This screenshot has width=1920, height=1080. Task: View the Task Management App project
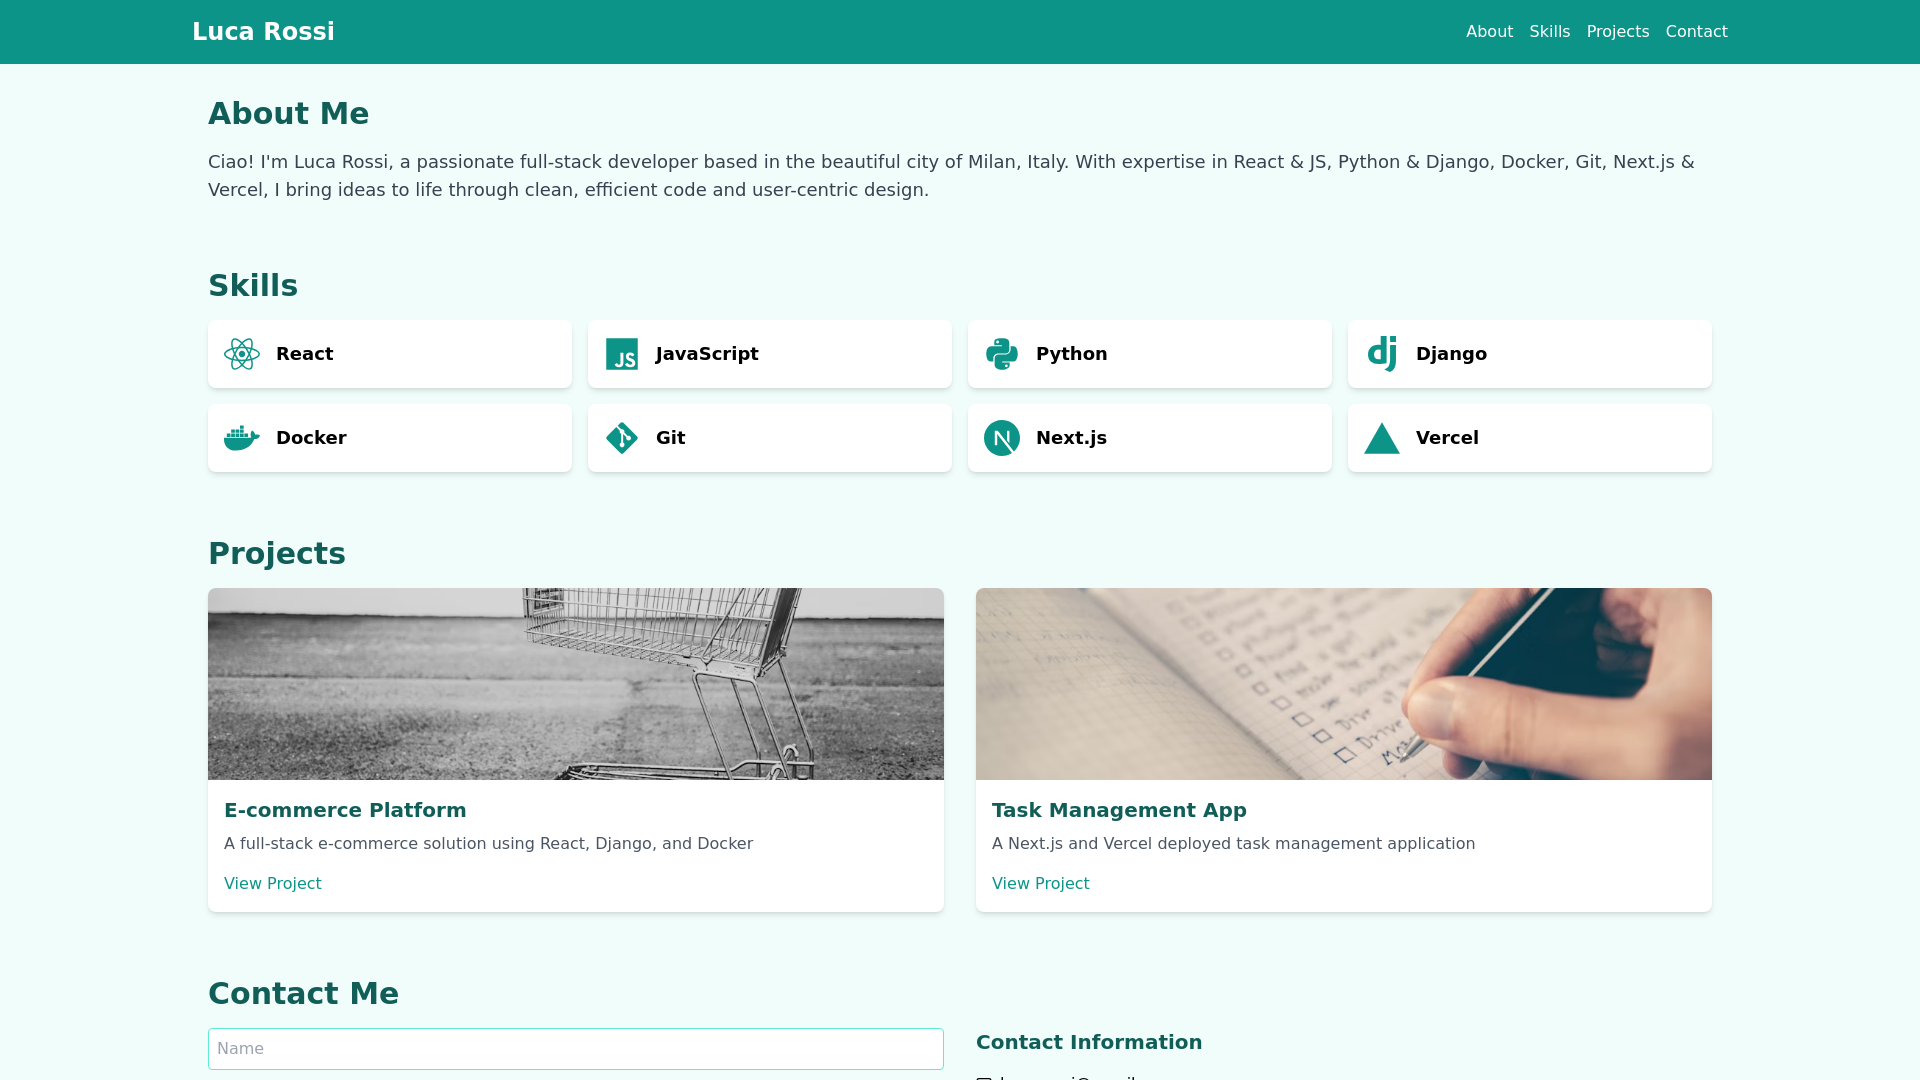(1040, 883)
